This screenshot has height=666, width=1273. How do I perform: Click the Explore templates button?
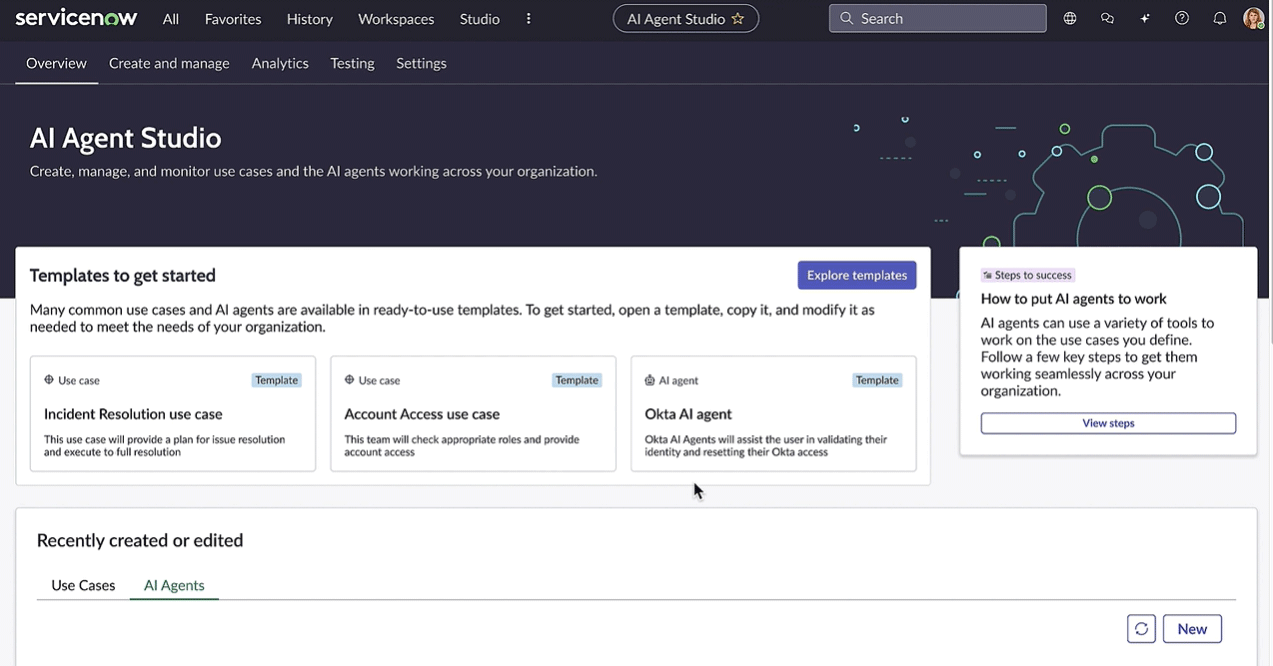[x=857, y=275]
